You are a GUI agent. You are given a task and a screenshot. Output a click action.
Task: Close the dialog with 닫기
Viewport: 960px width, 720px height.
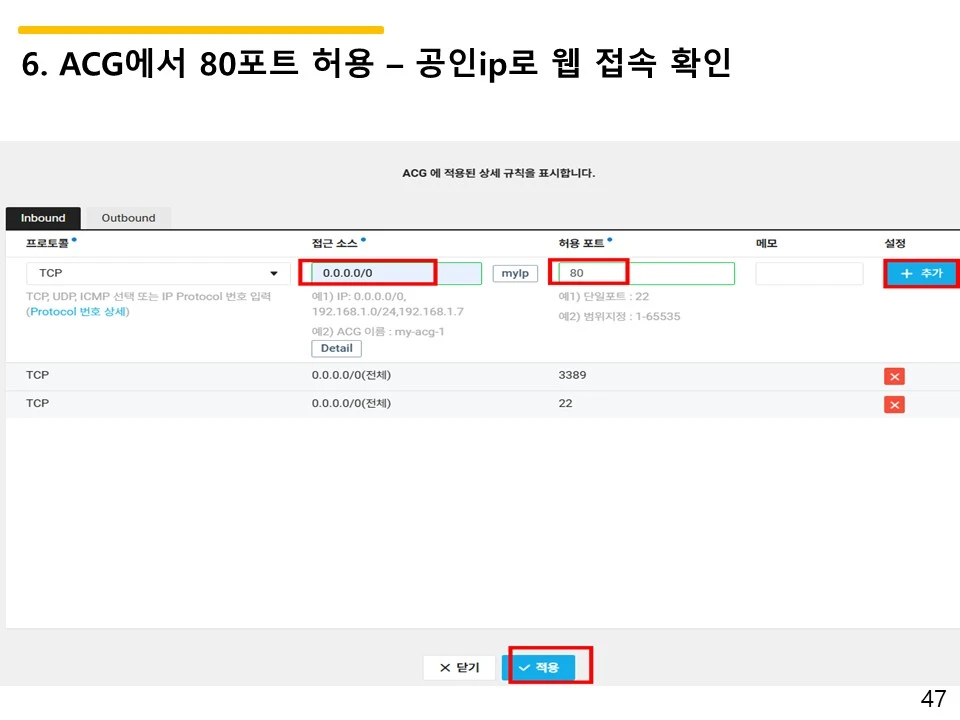tap(459, 667)
